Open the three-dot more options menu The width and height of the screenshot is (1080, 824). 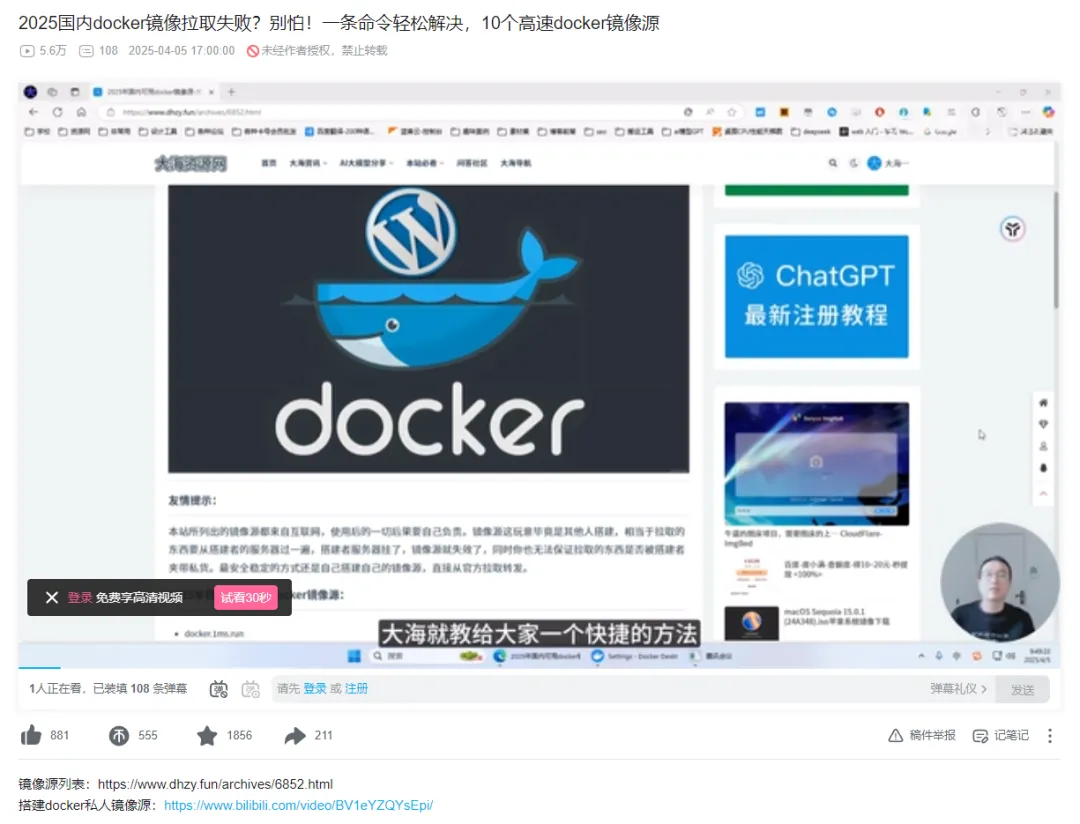click(1050, 736)
